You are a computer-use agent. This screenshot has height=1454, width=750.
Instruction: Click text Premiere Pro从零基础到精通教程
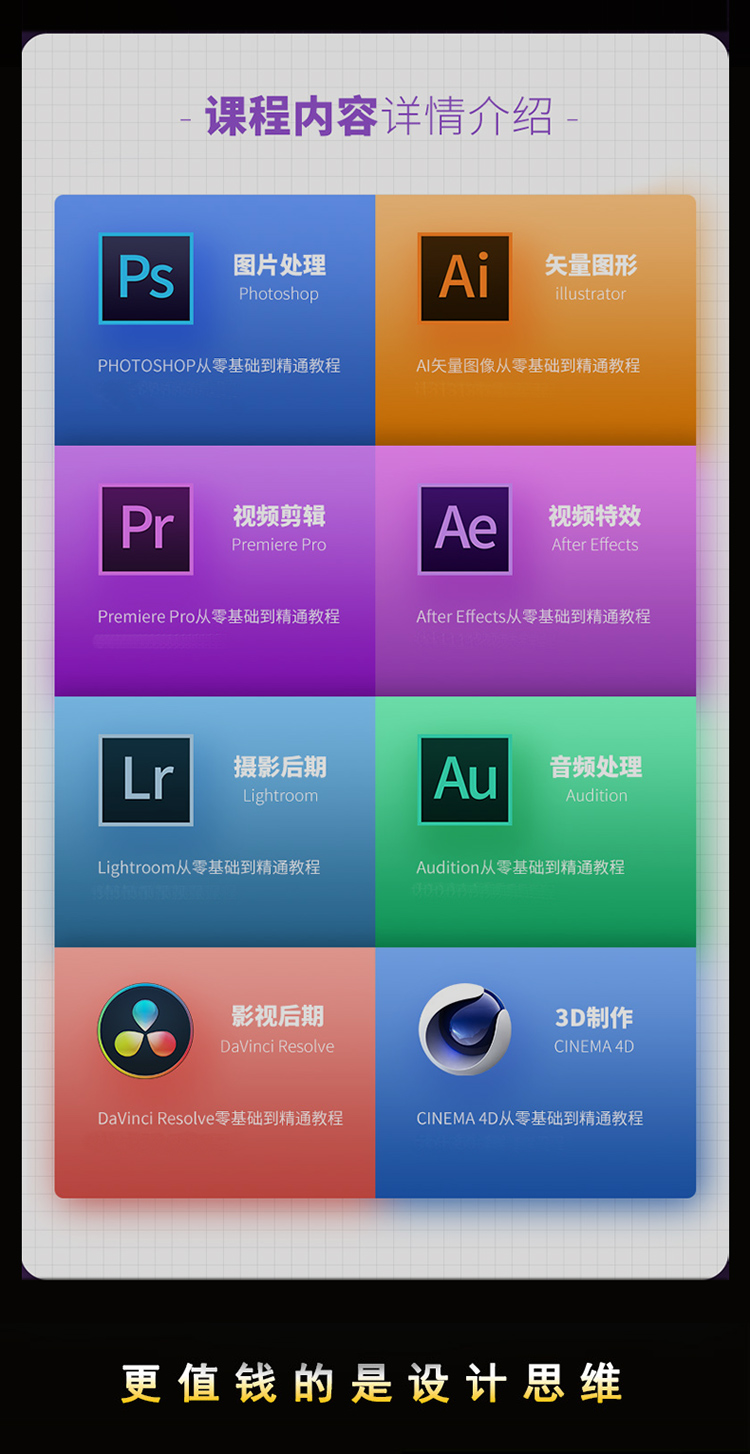coord(219,617)
